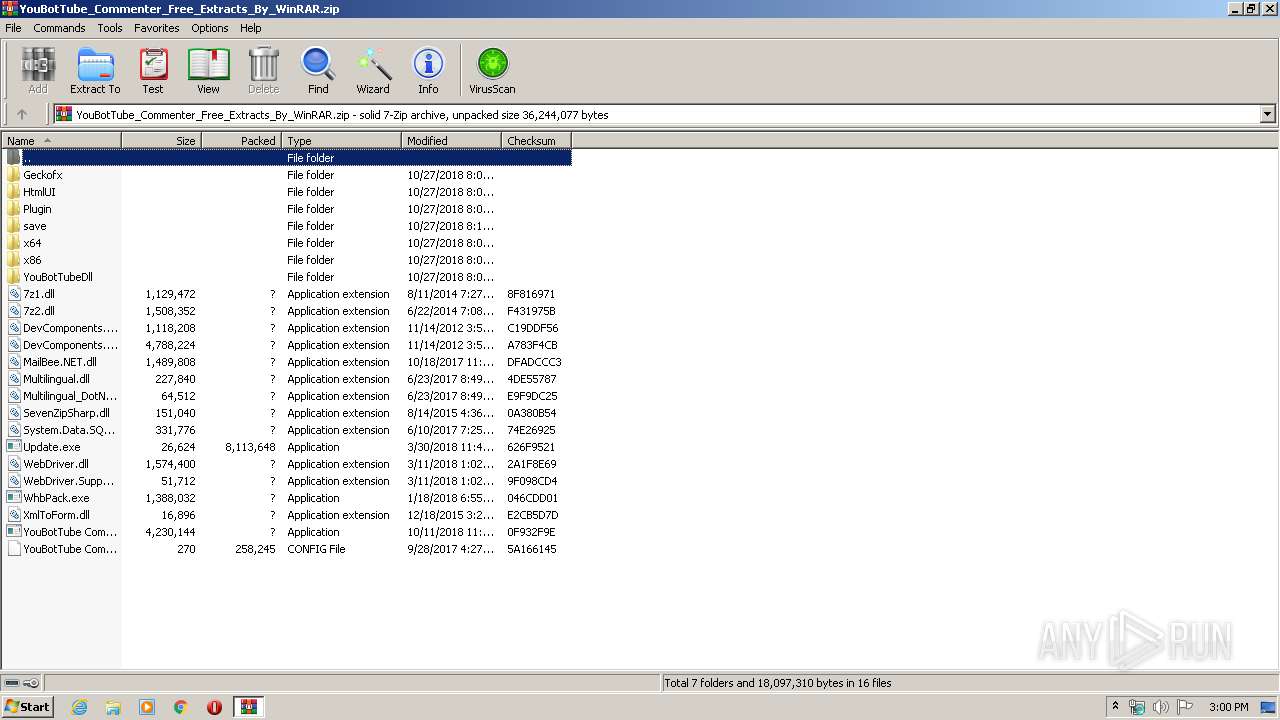Viewport: 1280px width, 720px height.
Task: Click the taskbar clock 3:00 PM
Action: click(x=1228, y=707)
